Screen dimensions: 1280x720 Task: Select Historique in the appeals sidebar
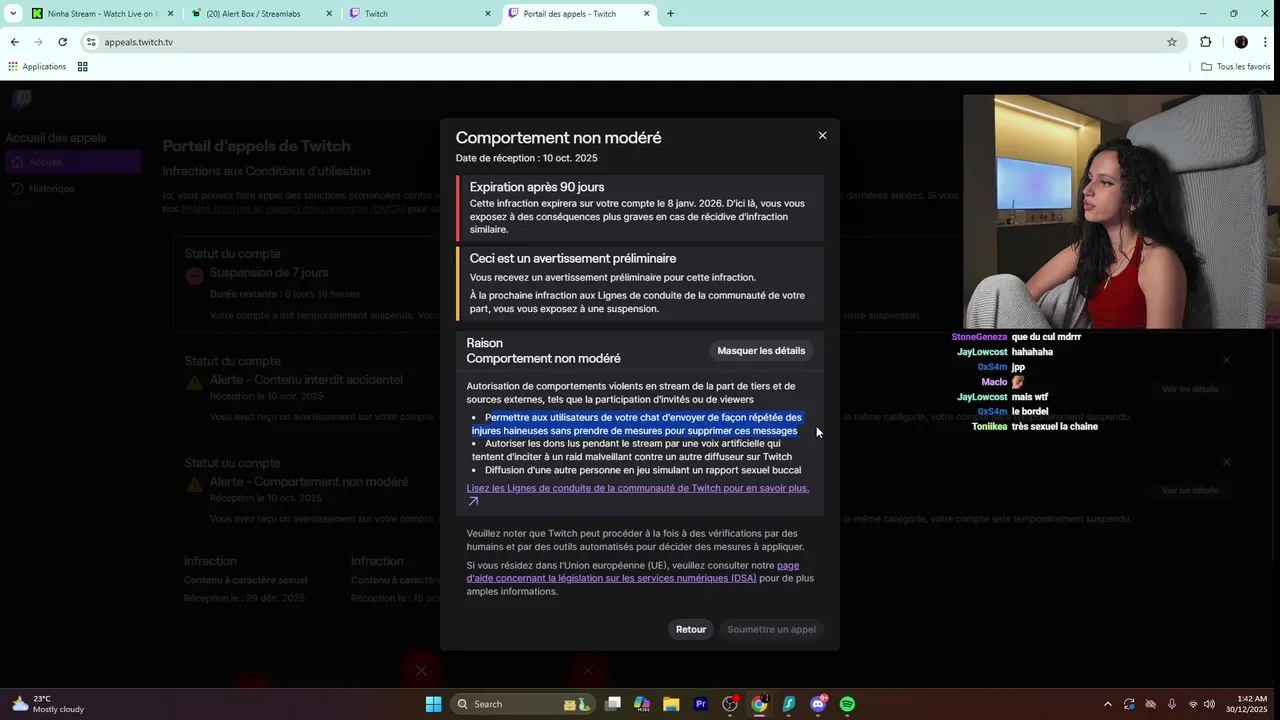click(x=72, y=188)
